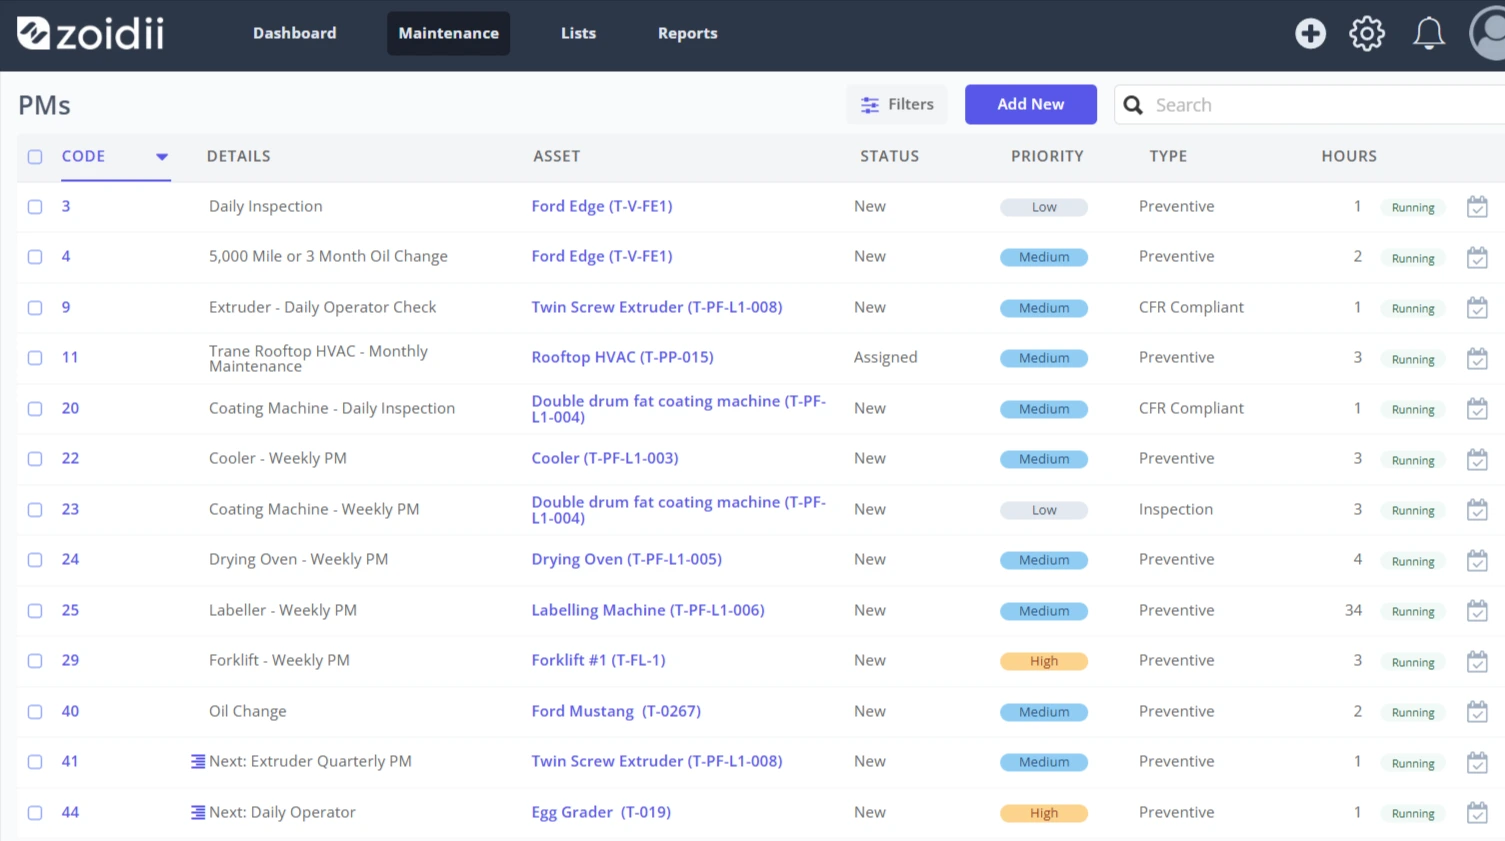Screen dimensions: 1505x841
Task: Open calendar icon for Forklift - Weekly PM
Action: (1477, 661)
